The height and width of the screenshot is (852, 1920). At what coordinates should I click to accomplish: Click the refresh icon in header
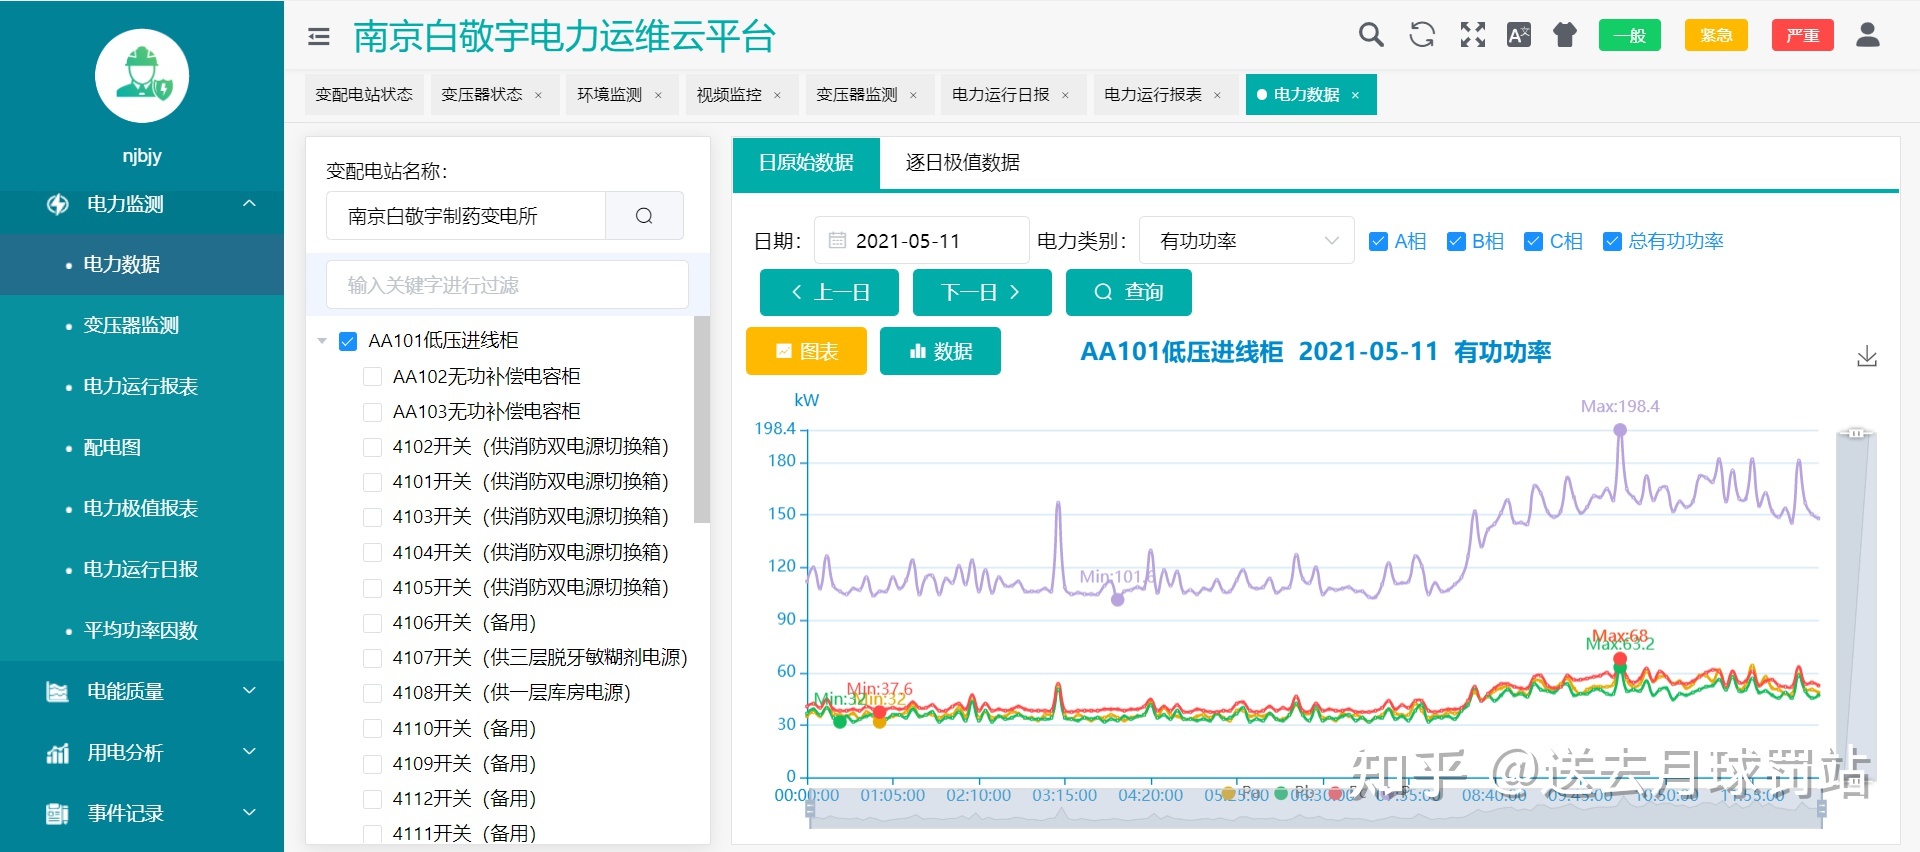pyautogui.click(x=1421, y=35)
